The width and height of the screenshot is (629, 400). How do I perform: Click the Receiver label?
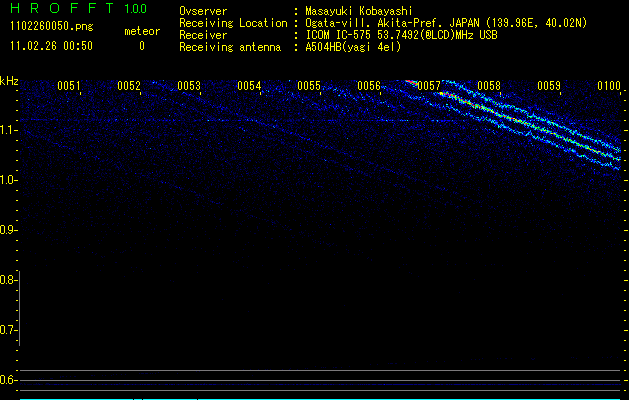(203, 35)
